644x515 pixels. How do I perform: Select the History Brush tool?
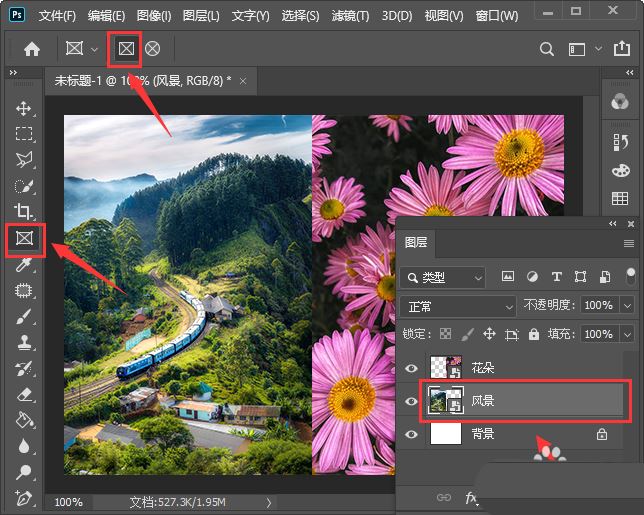tap(24, 368)
